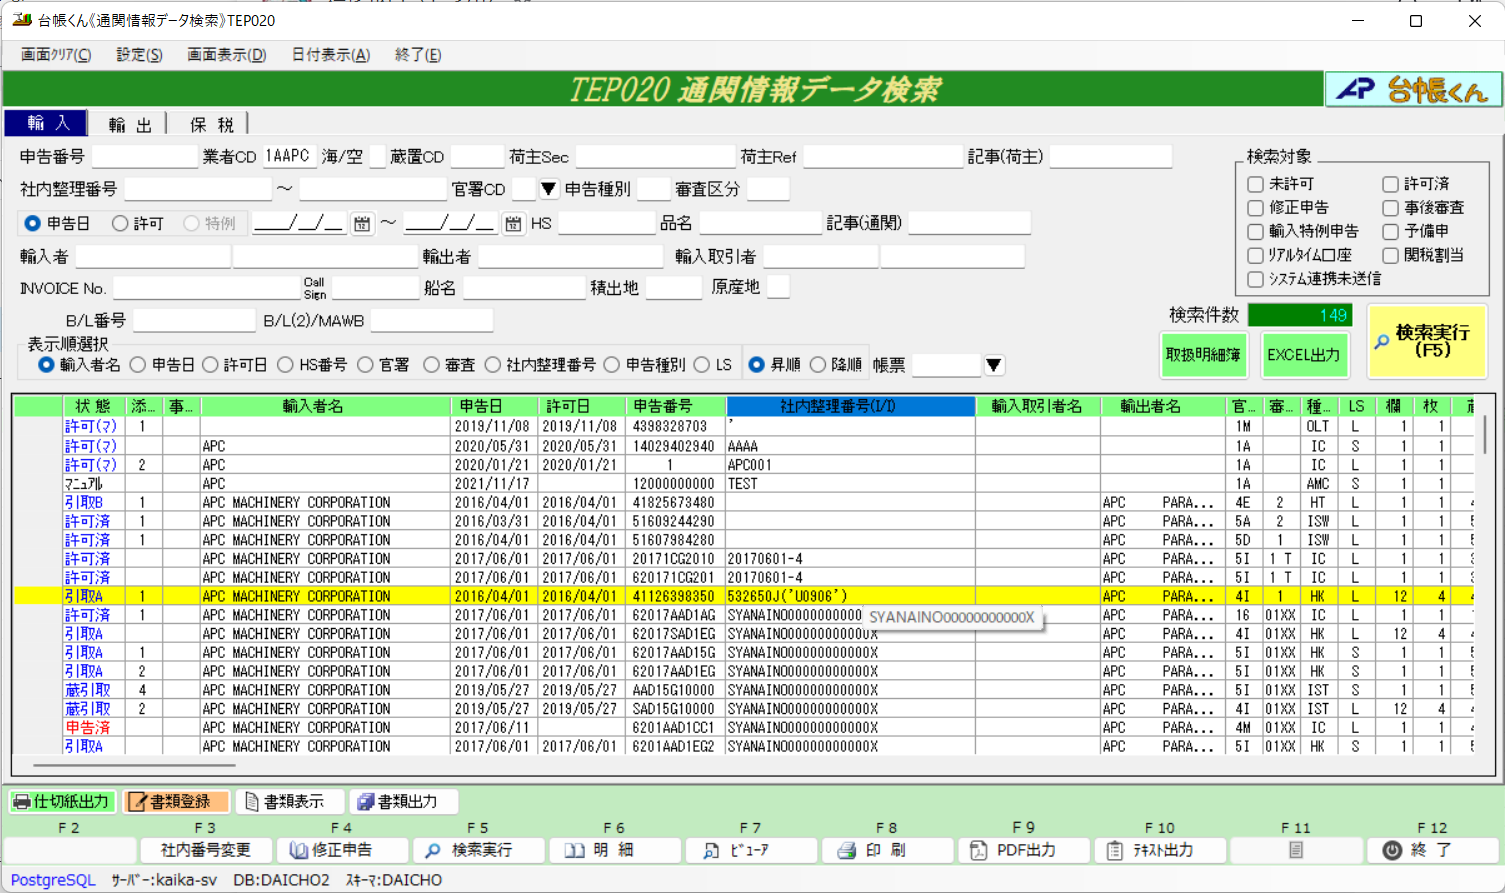Switch to the 輸出 tab
Screen dimensions: 1505x893
point(130,124)
